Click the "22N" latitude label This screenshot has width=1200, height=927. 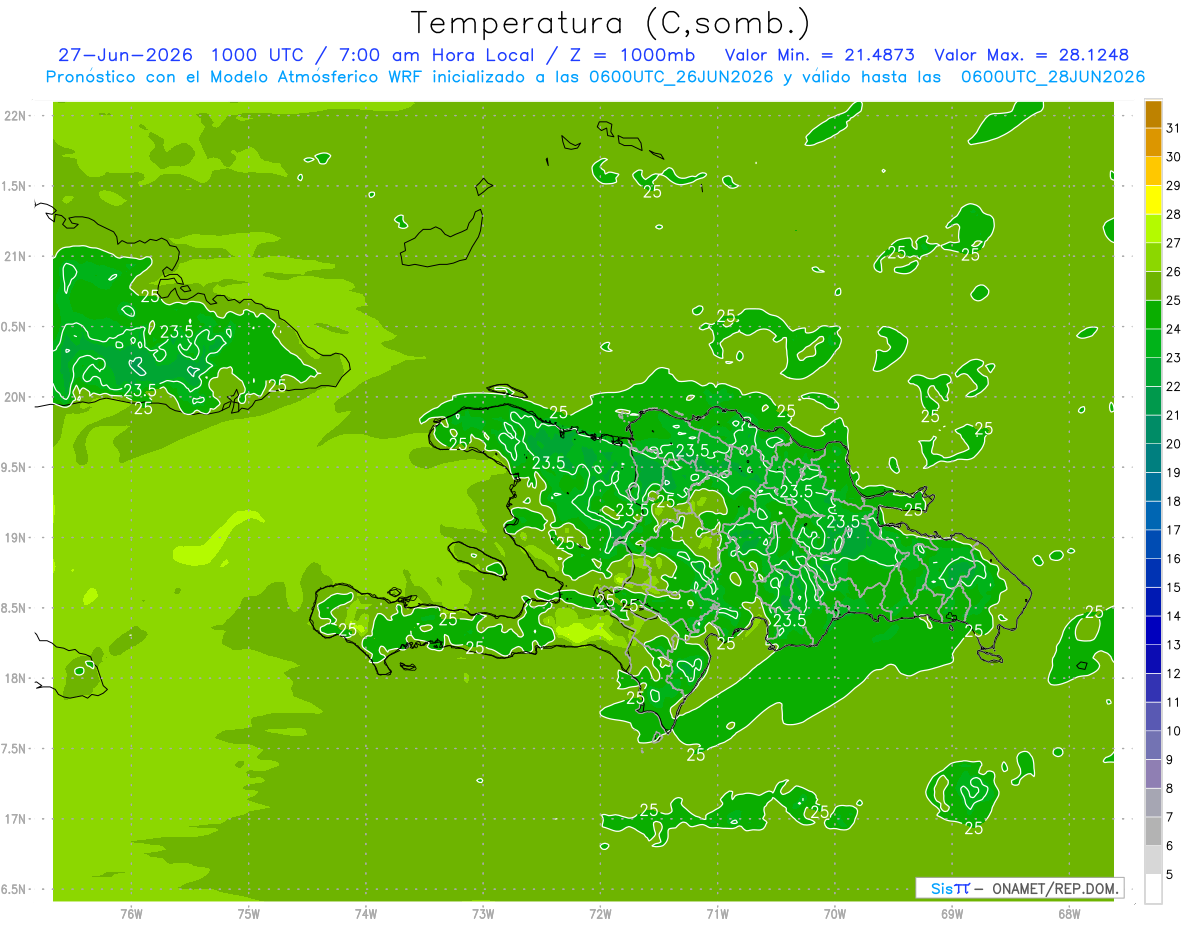(x=17, y=115)
